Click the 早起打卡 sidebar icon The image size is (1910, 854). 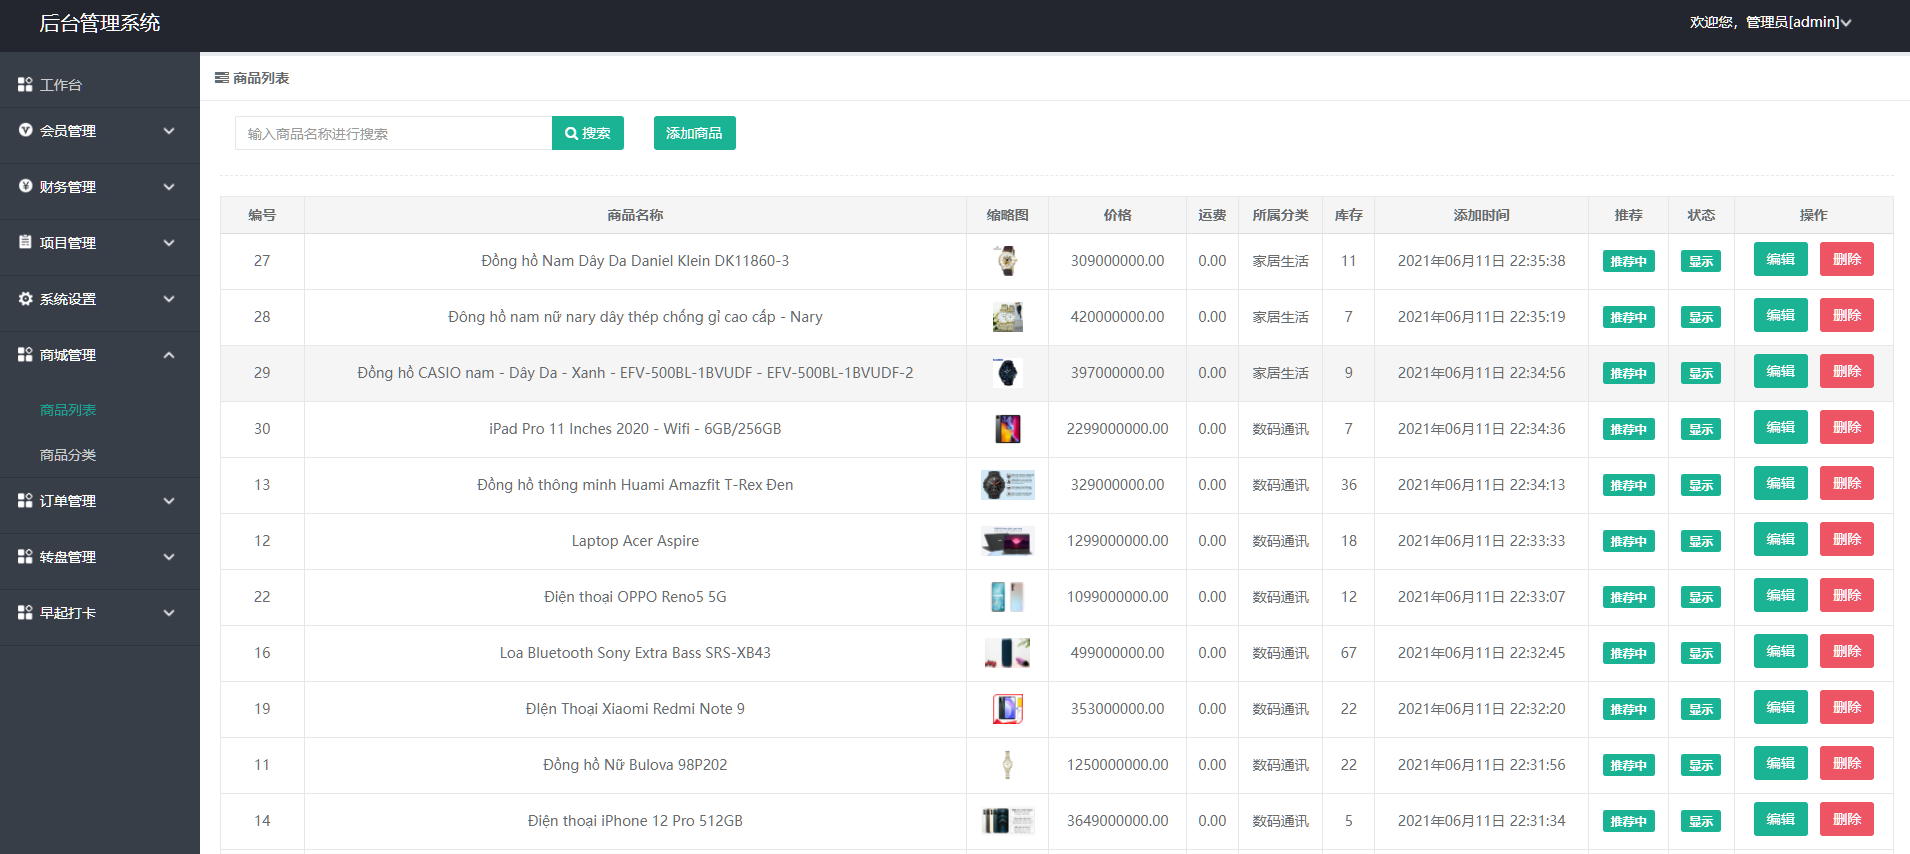[25, 613]
